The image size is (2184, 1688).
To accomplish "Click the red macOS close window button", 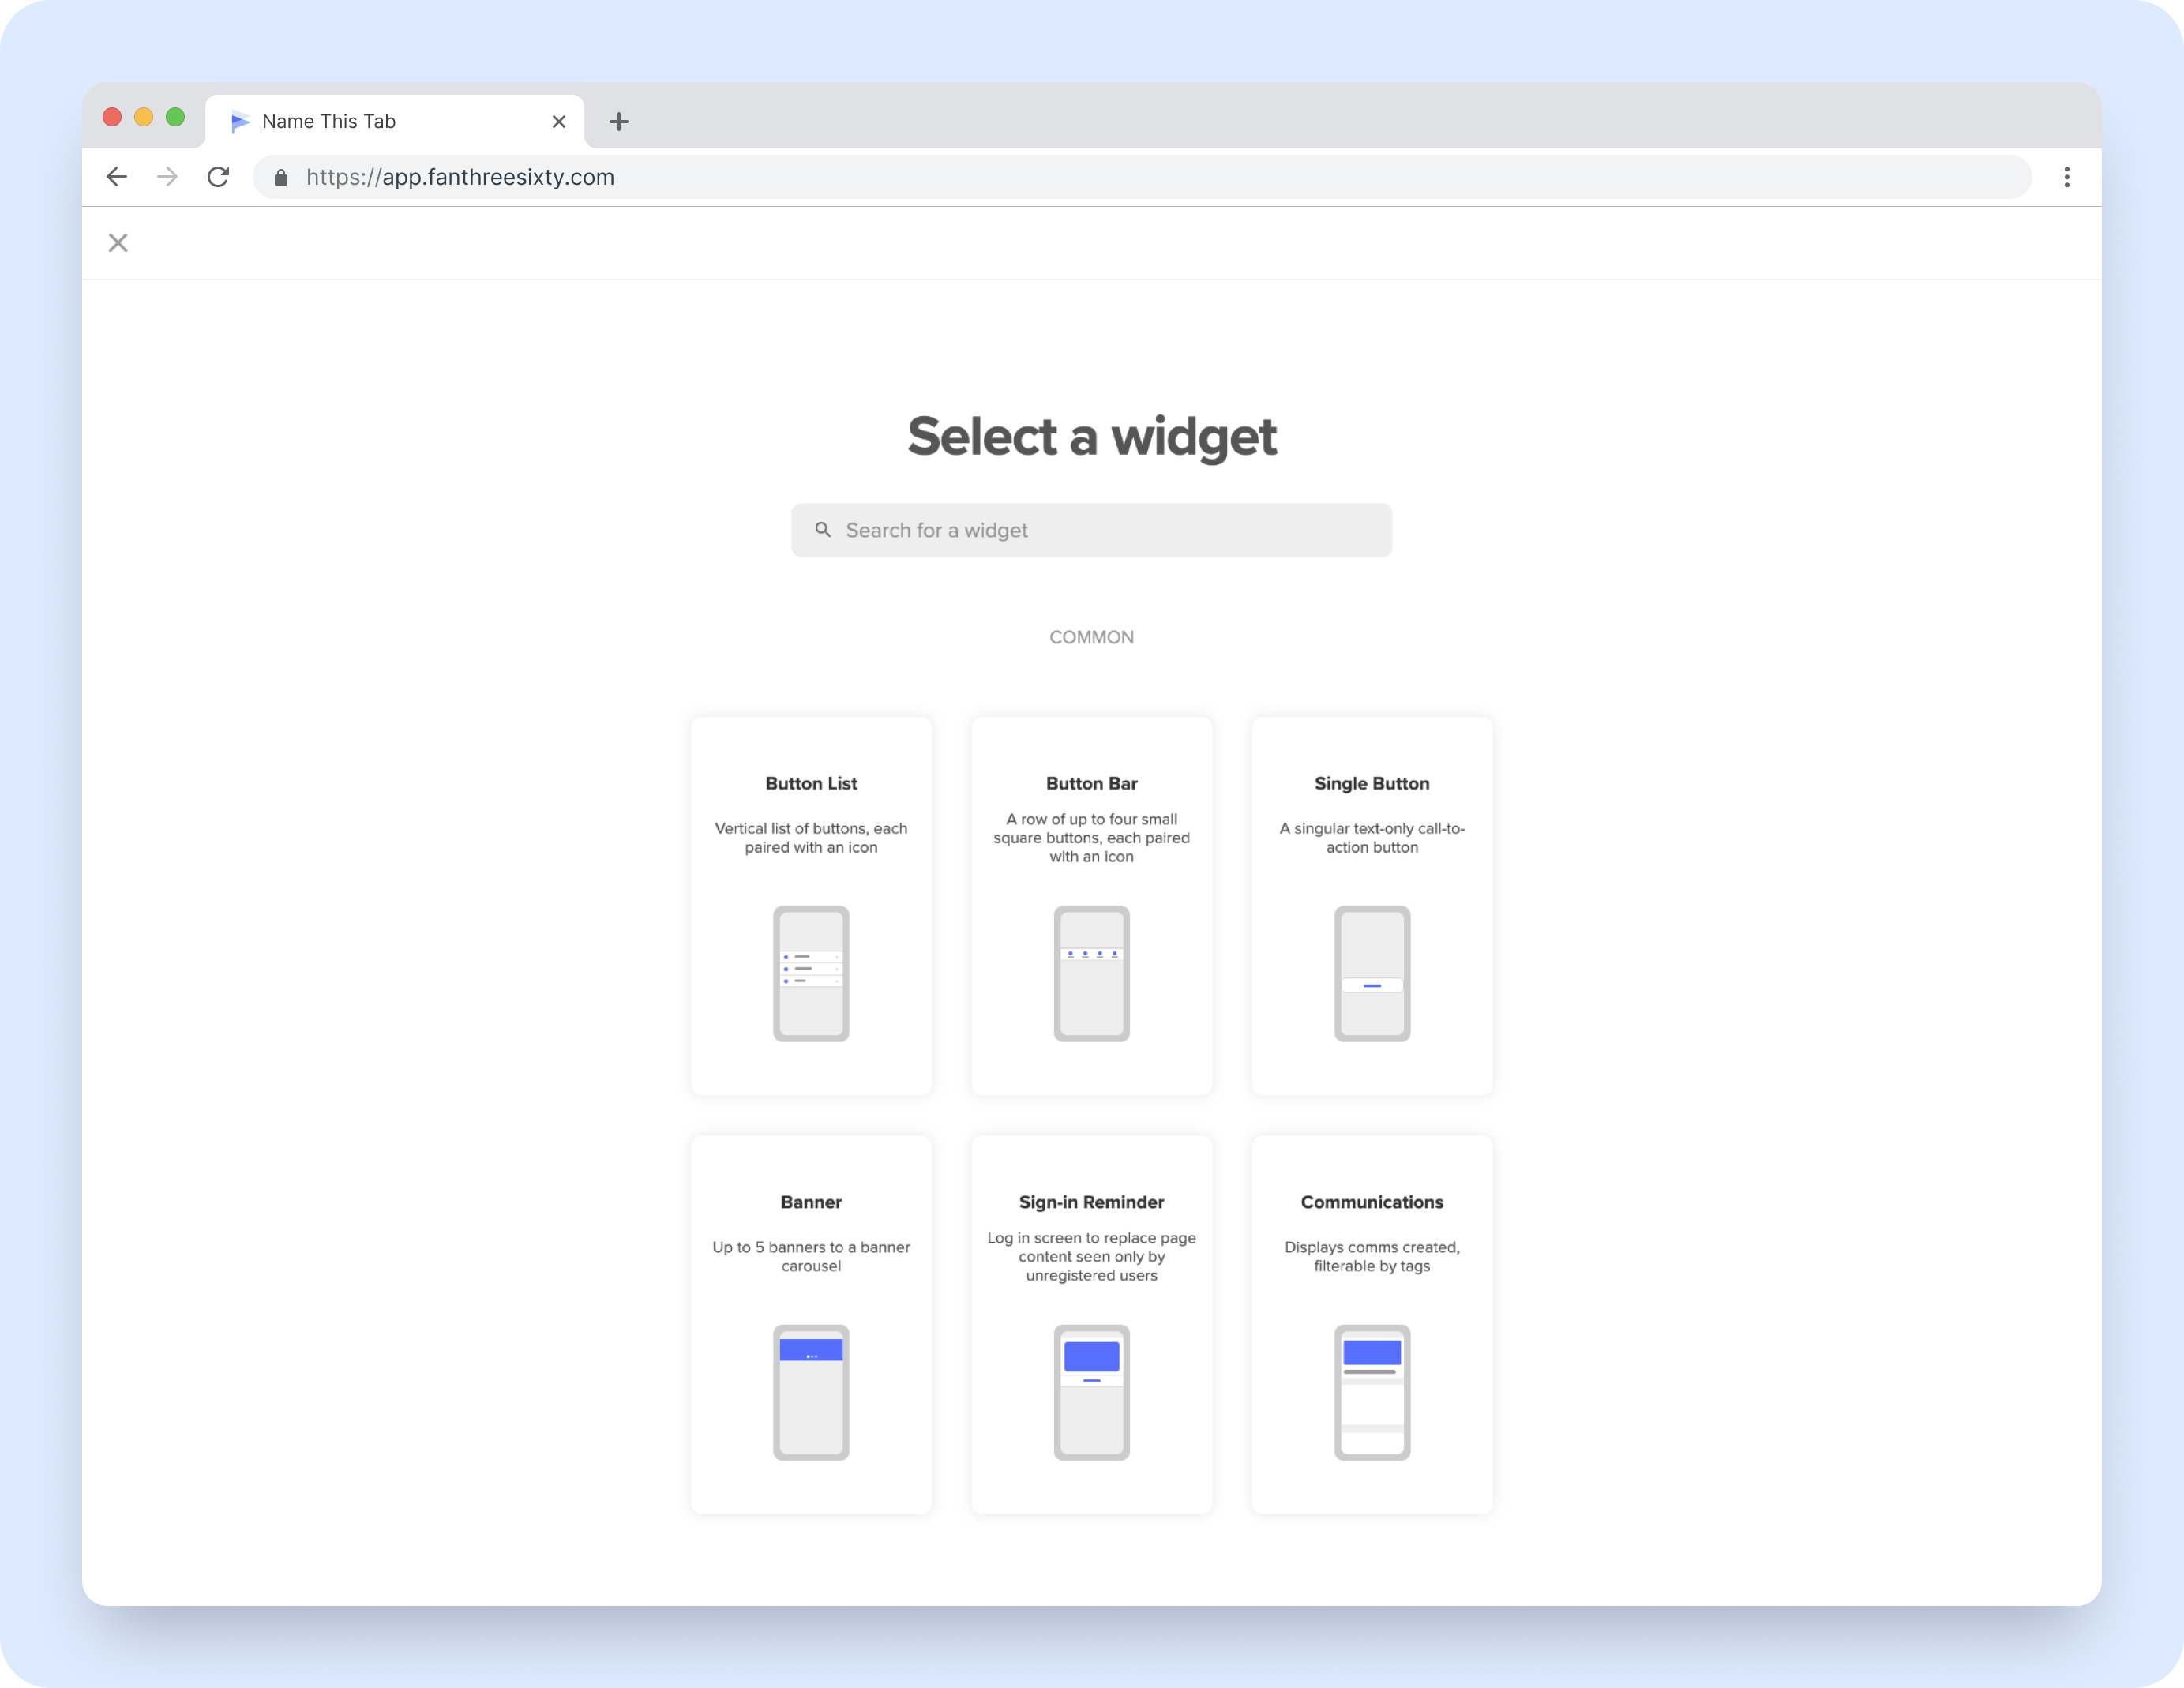I will pyautogui.click(x=112, y=117).
